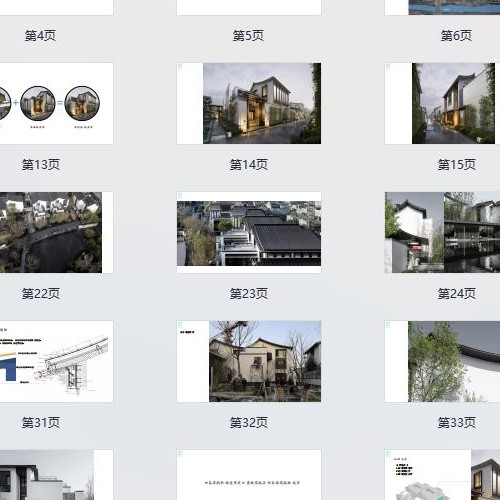500x500 pixels.
Task: Click the label 第24页
Action: tap(457, 294)
